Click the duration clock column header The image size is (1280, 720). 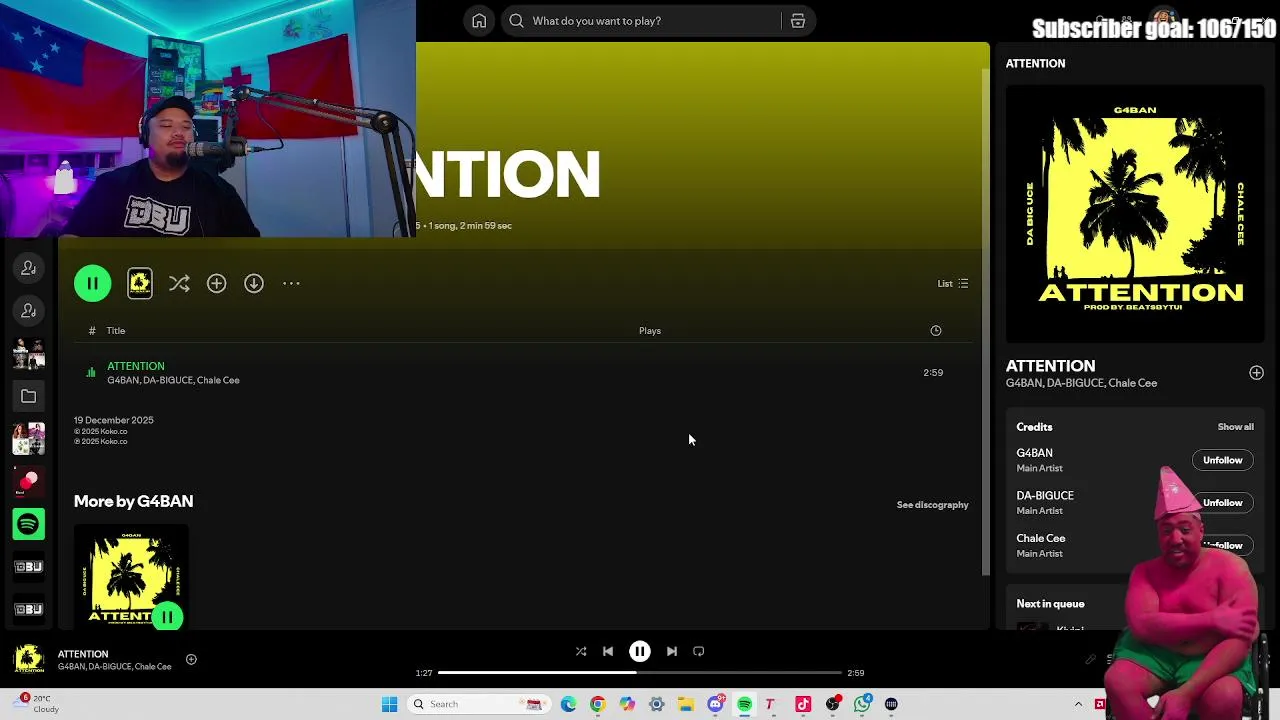pyautogui.click(x=936, y=331)
